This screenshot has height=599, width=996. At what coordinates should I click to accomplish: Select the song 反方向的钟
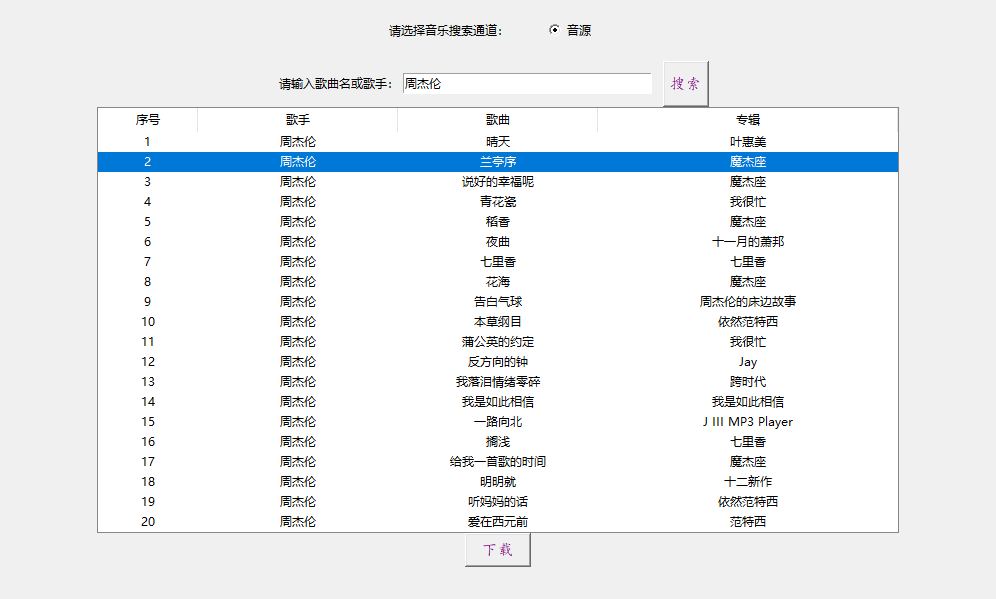tap(497, 361)
